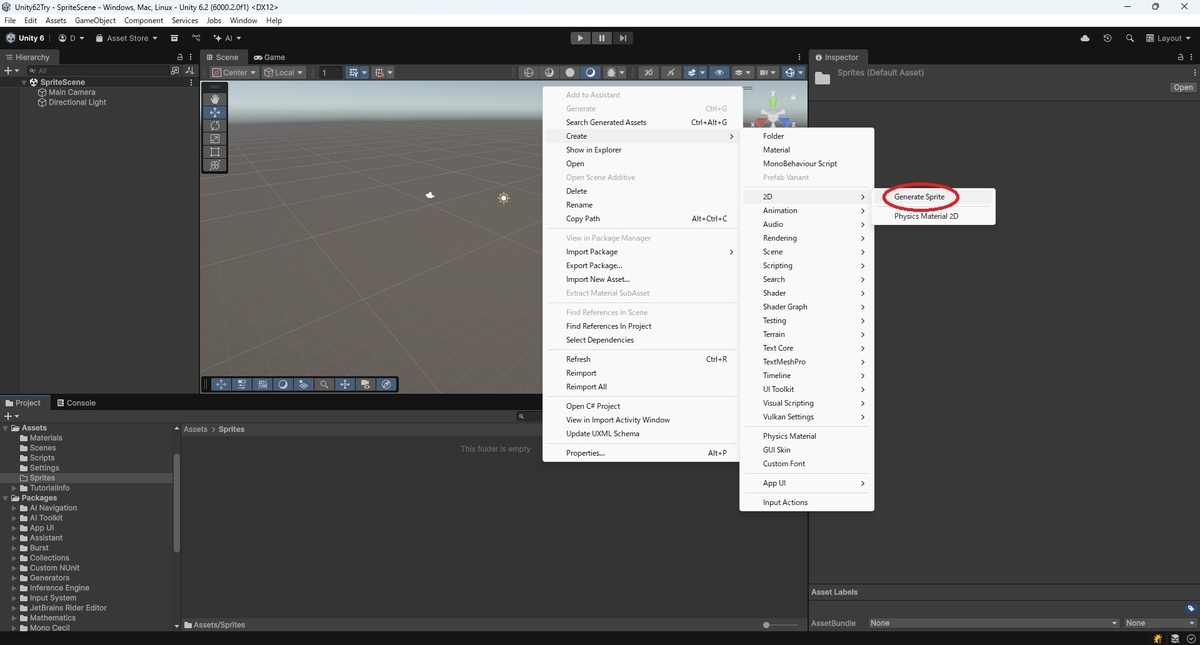Click the cloud services icon
The image size is (1200, 645).
(1085, 38)
